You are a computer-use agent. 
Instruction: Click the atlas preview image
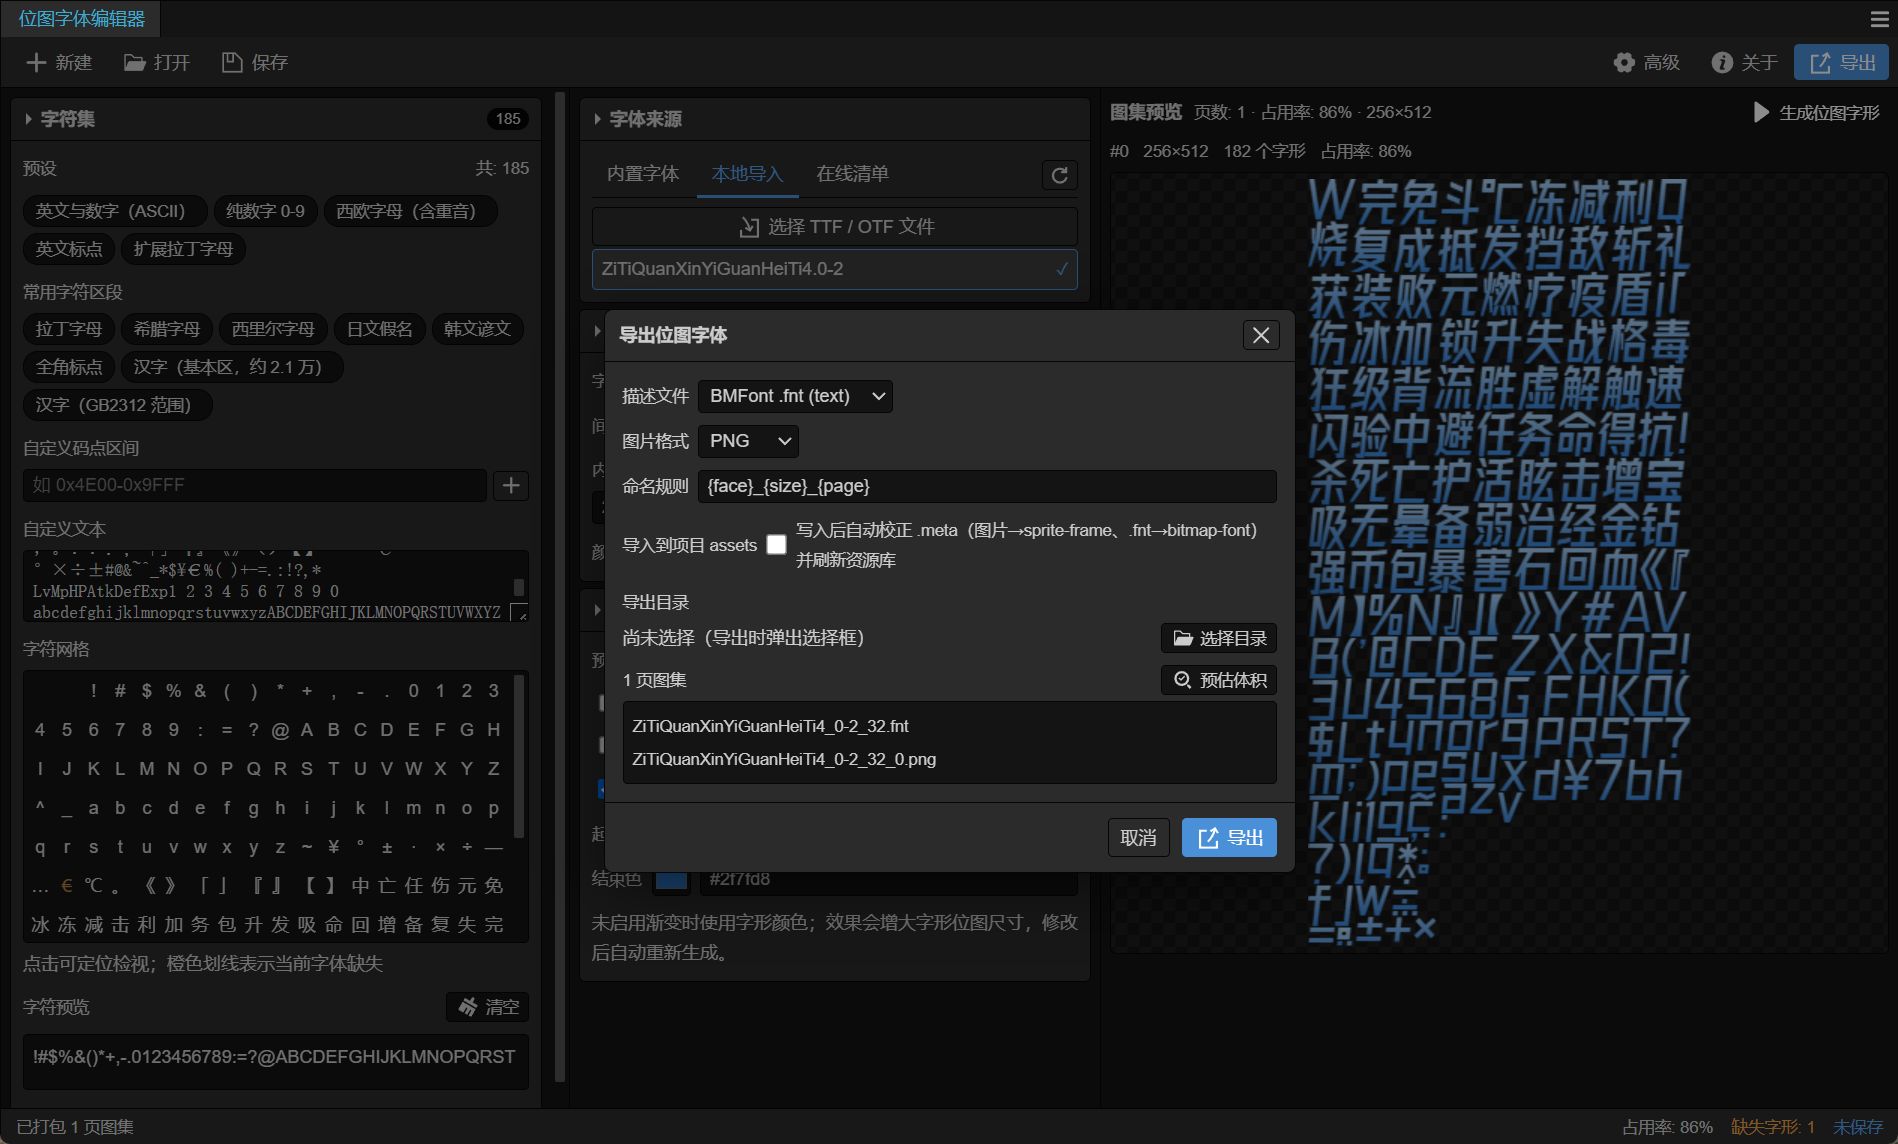[1498, 562]
